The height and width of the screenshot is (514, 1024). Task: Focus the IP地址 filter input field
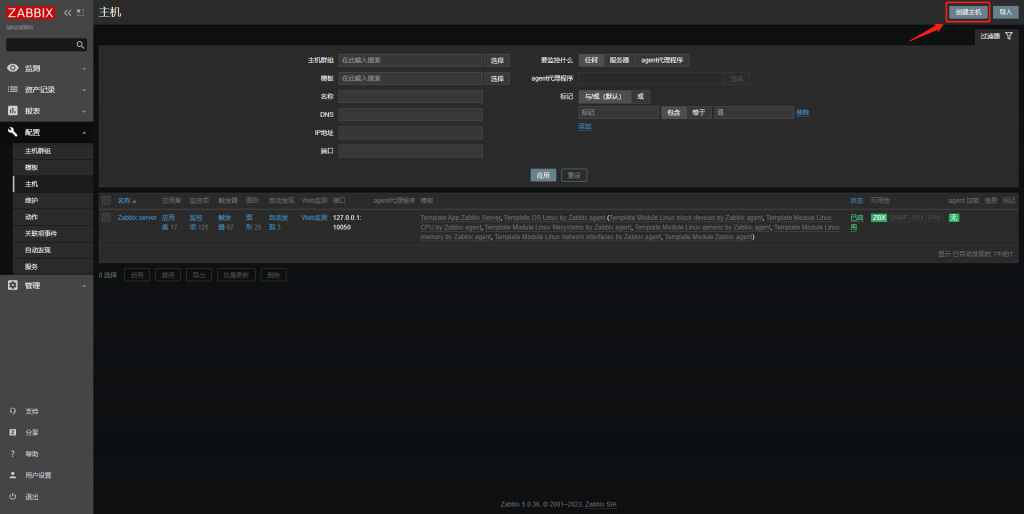point(410,133)
